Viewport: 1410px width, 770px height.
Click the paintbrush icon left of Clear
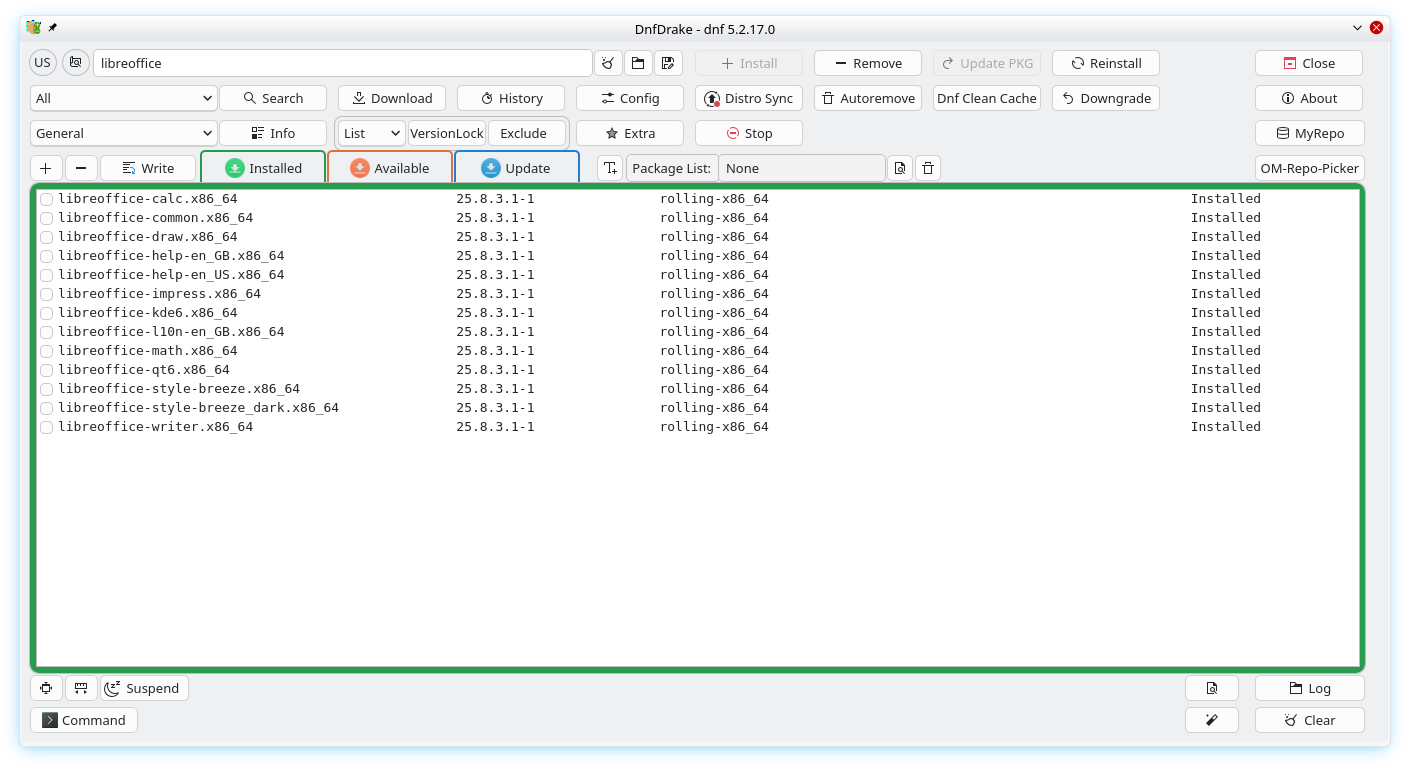click(x=1211, y=720)
